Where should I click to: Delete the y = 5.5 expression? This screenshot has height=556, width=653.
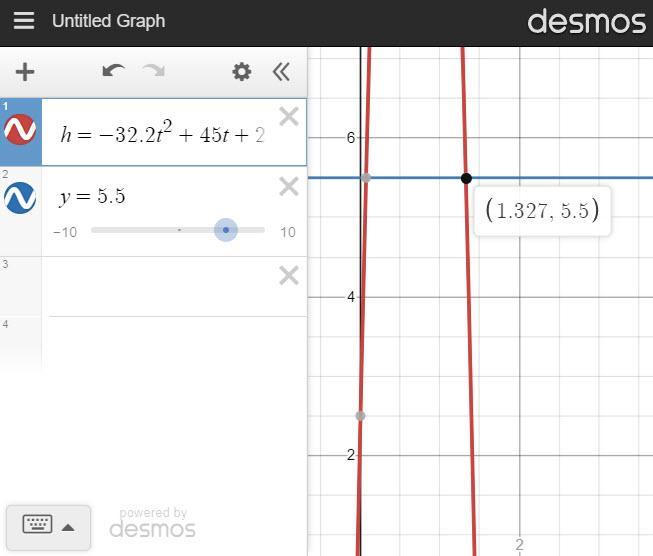click(x=289, y=186)
